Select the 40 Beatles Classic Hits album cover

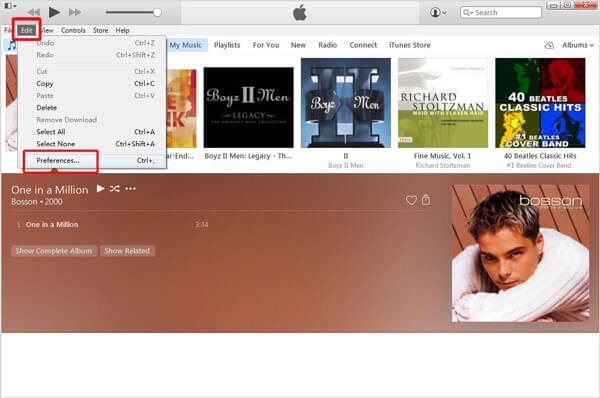540,103
